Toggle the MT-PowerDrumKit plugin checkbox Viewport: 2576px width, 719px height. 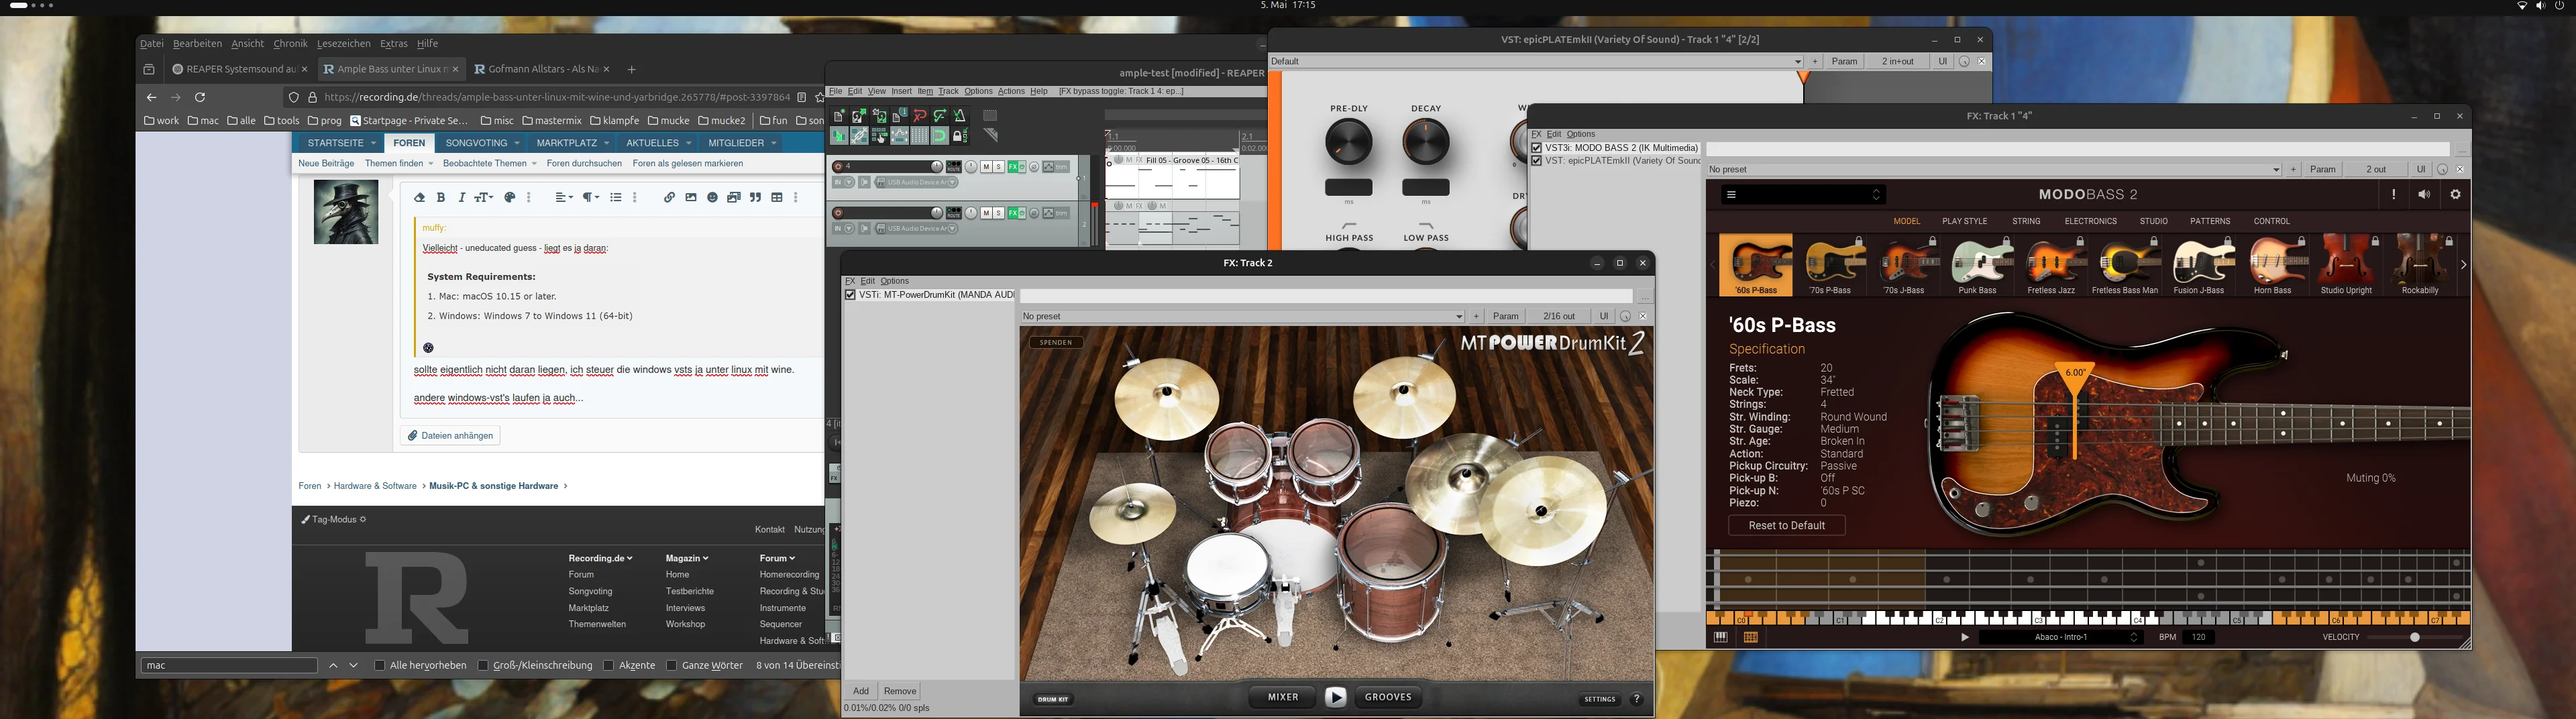(850, 295)
